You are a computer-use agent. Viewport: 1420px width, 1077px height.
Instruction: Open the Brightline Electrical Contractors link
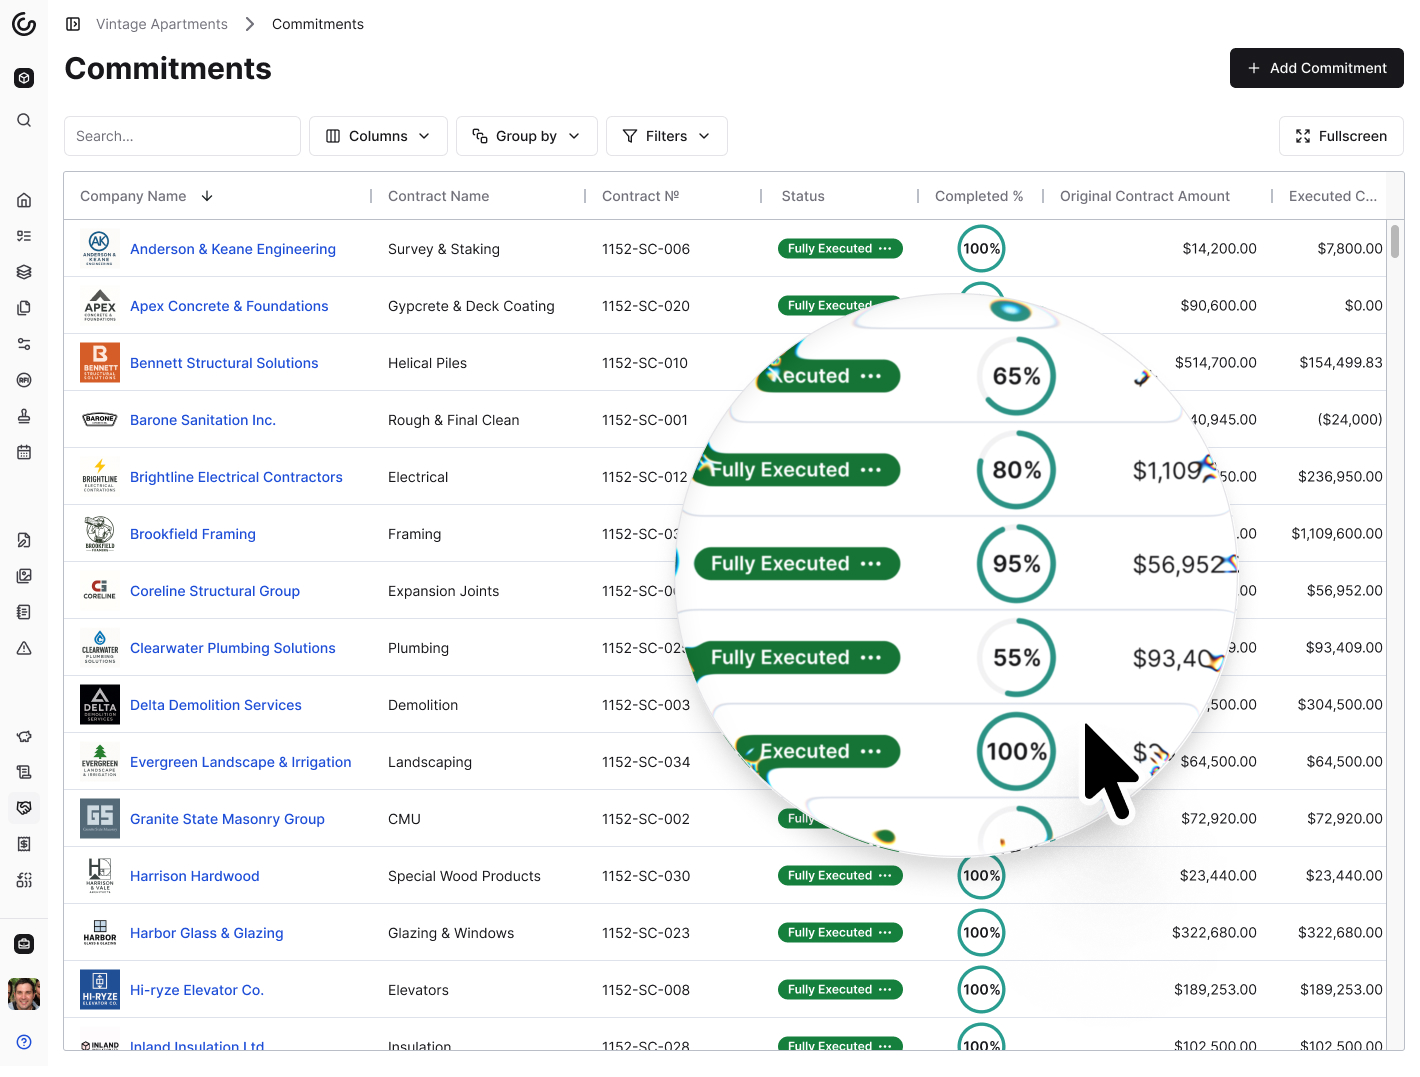[x=236, y=477]
